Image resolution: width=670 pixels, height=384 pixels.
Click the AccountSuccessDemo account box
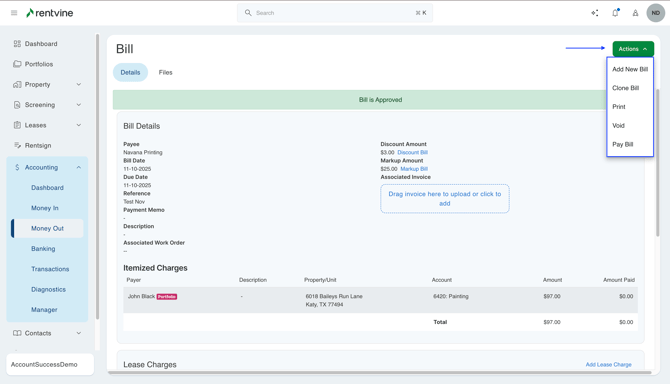pos(50,364)
